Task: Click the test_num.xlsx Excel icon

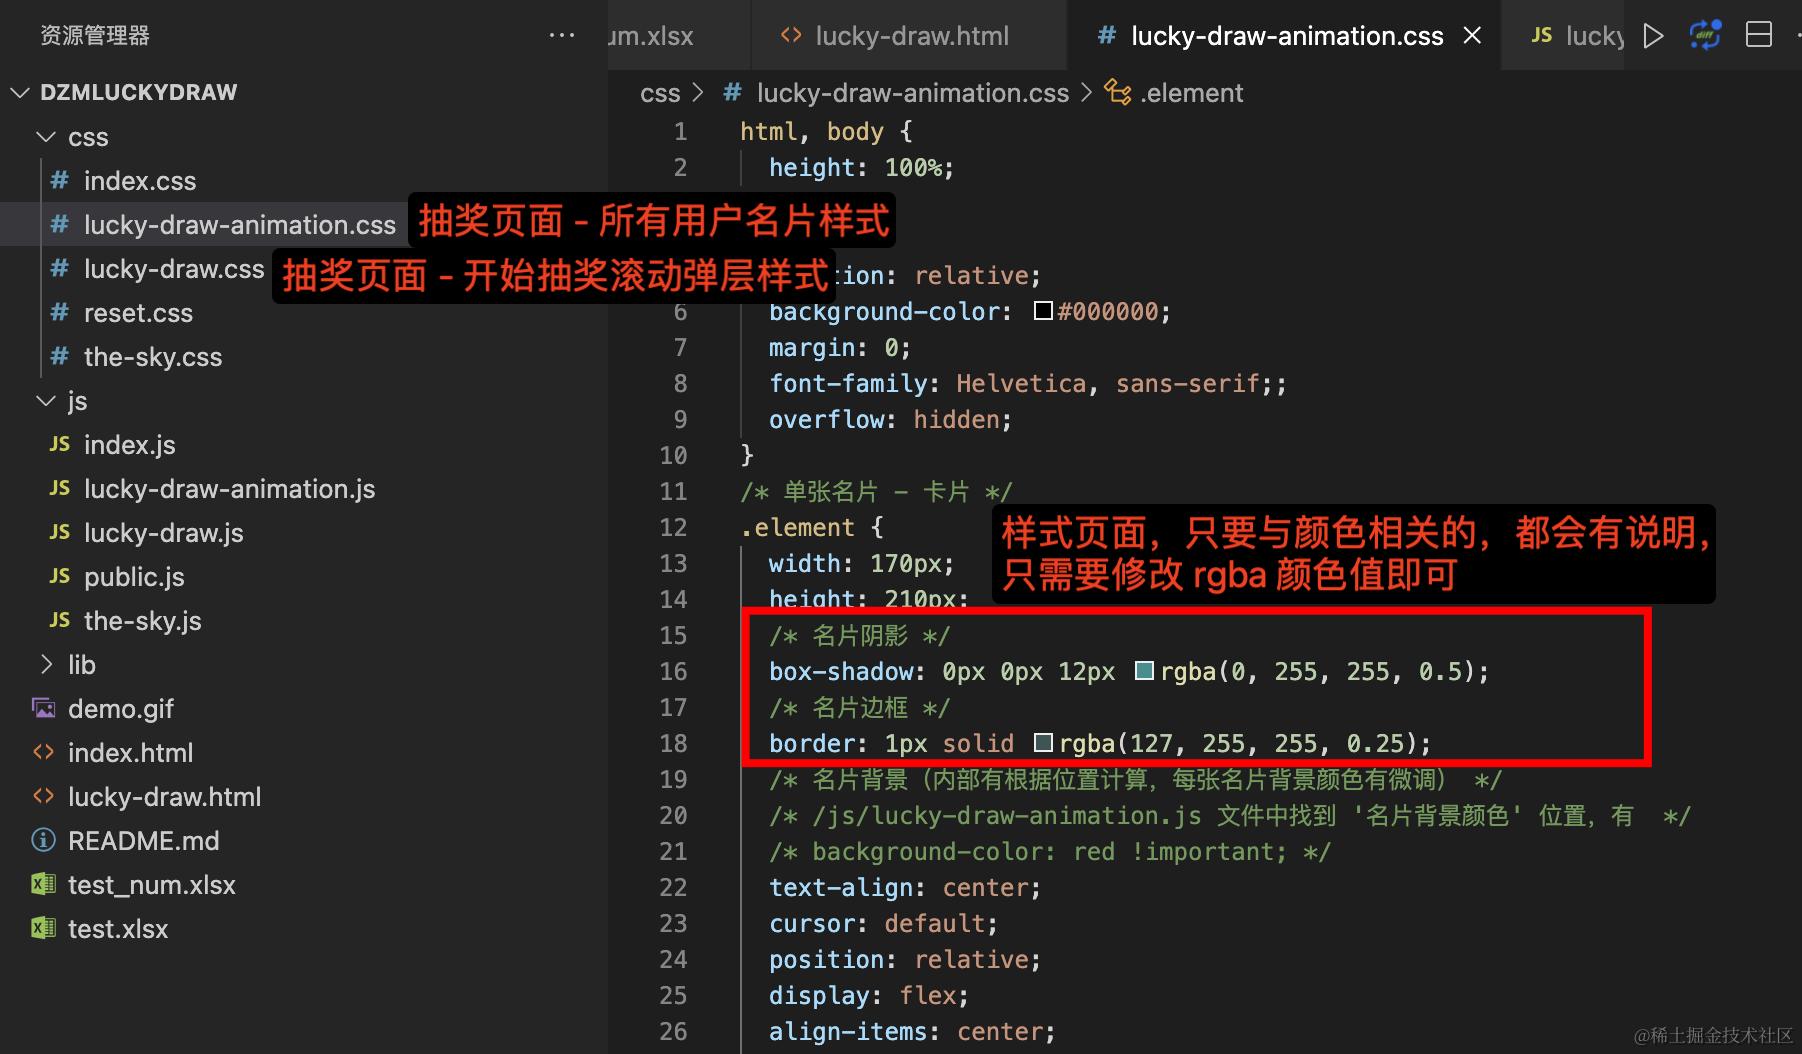Action: point(44,885)
